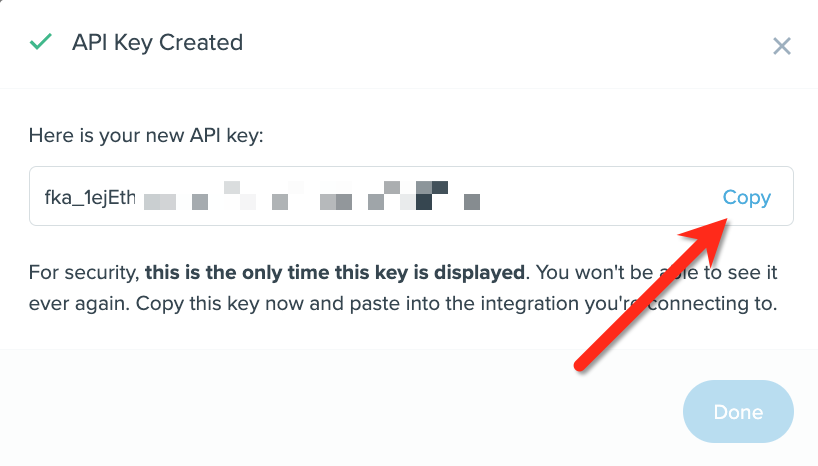Click the green success checkmark icon
Image resolution: width=818 pixels, height=466 pixels.
(41, 42)
